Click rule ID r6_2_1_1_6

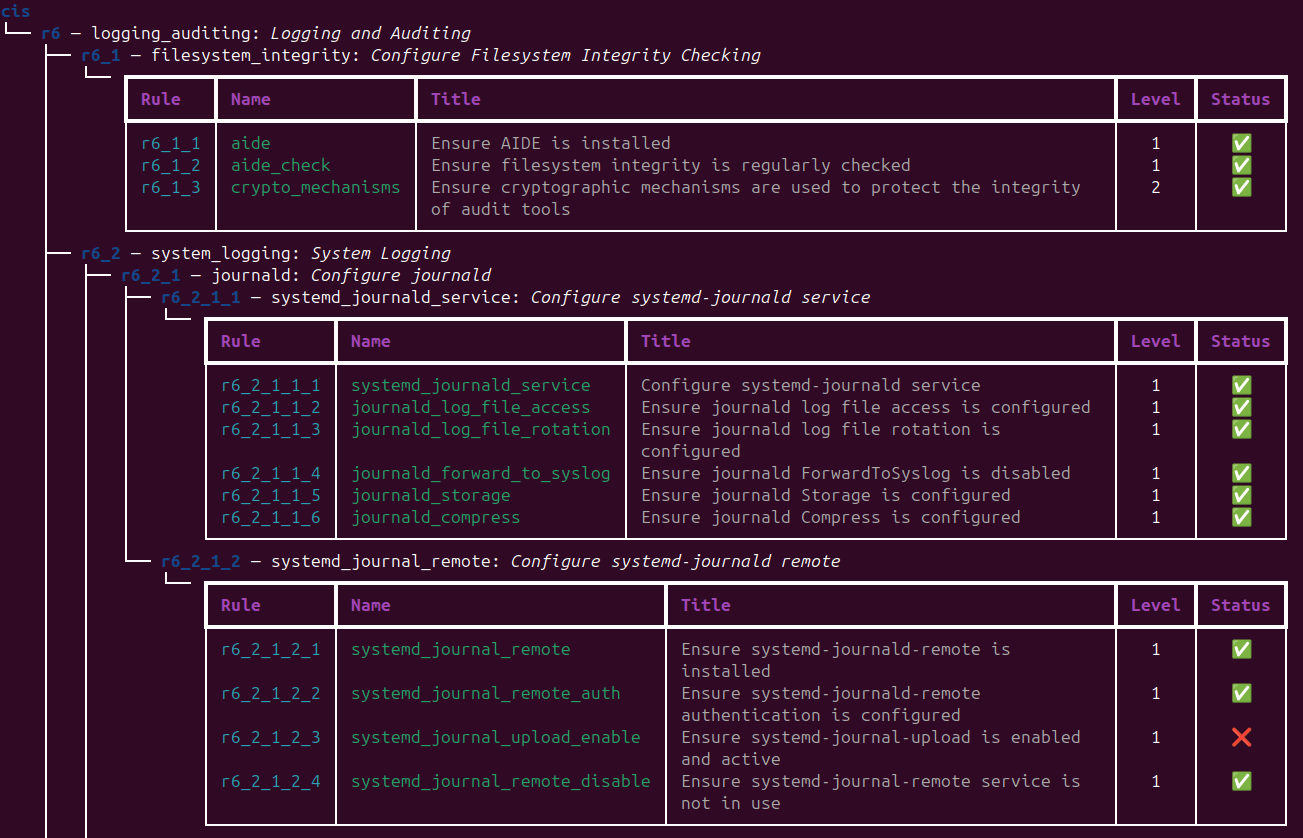pyautogui.click(x=271, y=517)
